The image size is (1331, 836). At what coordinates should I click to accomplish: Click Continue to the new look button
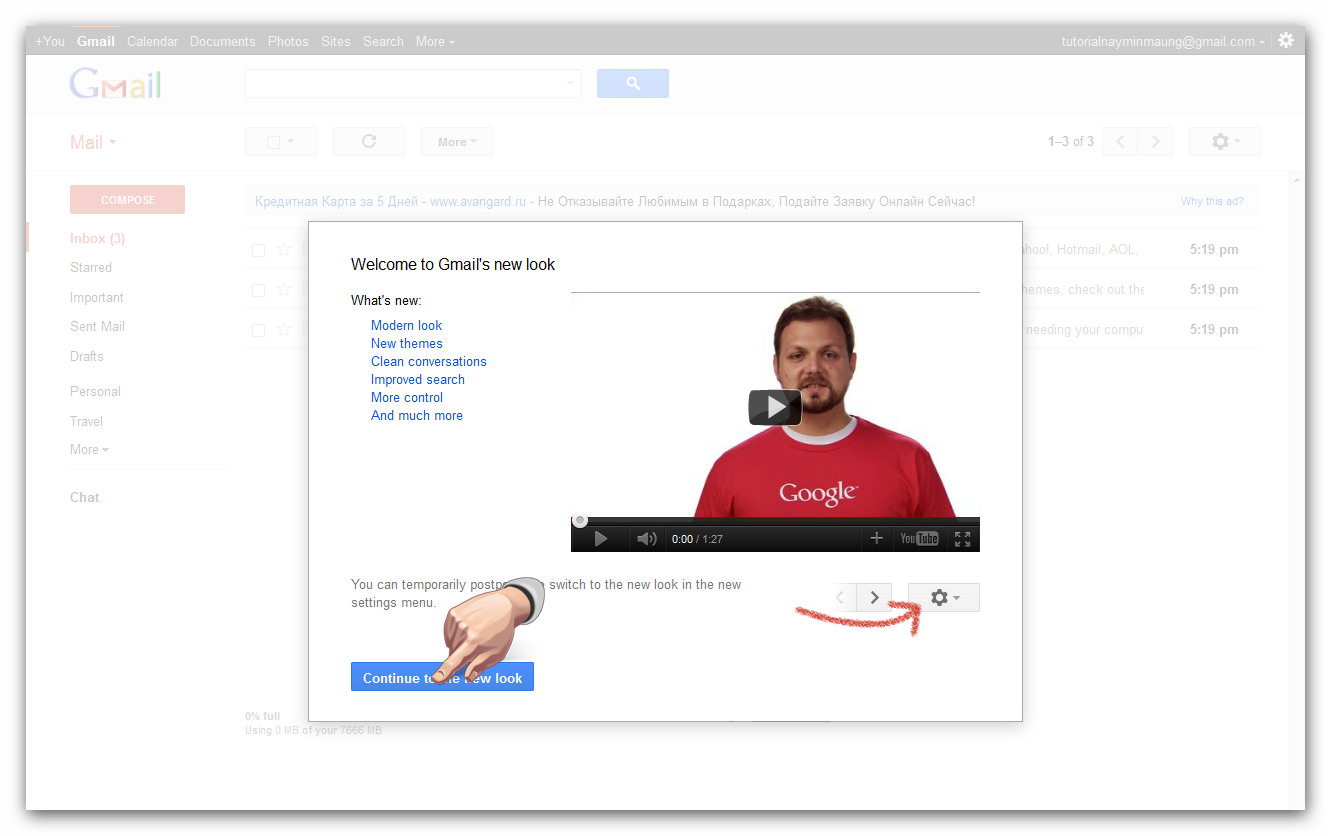point(442,677)
